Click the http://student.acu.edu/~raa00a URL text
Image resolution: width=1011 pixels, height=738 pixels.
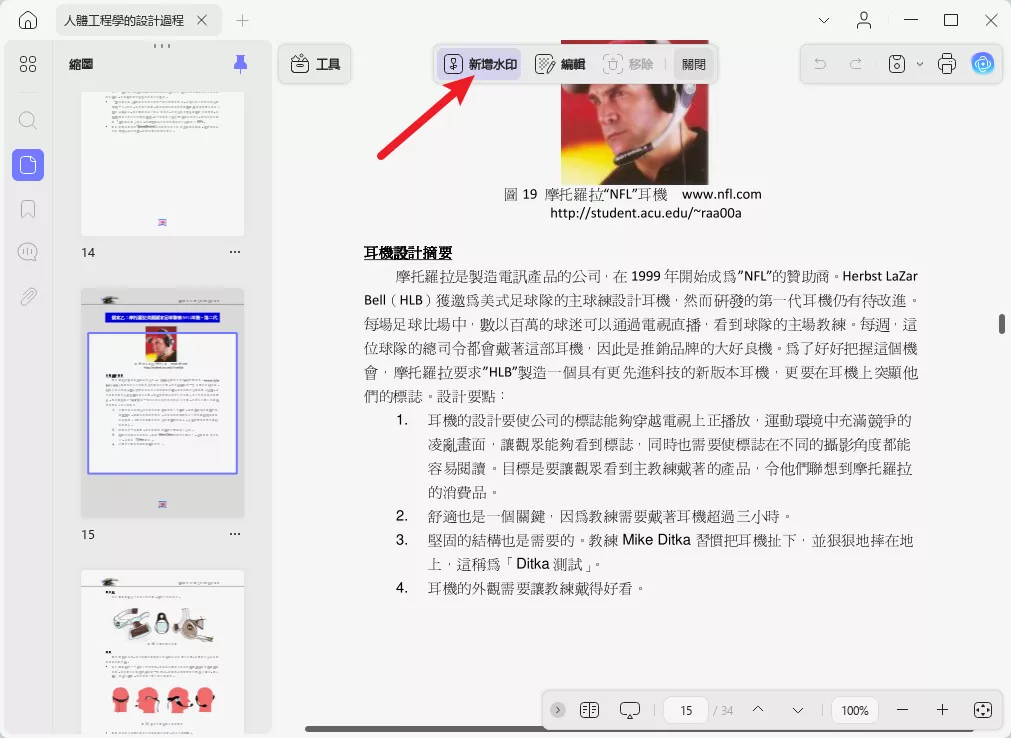(x=645, y=213)
